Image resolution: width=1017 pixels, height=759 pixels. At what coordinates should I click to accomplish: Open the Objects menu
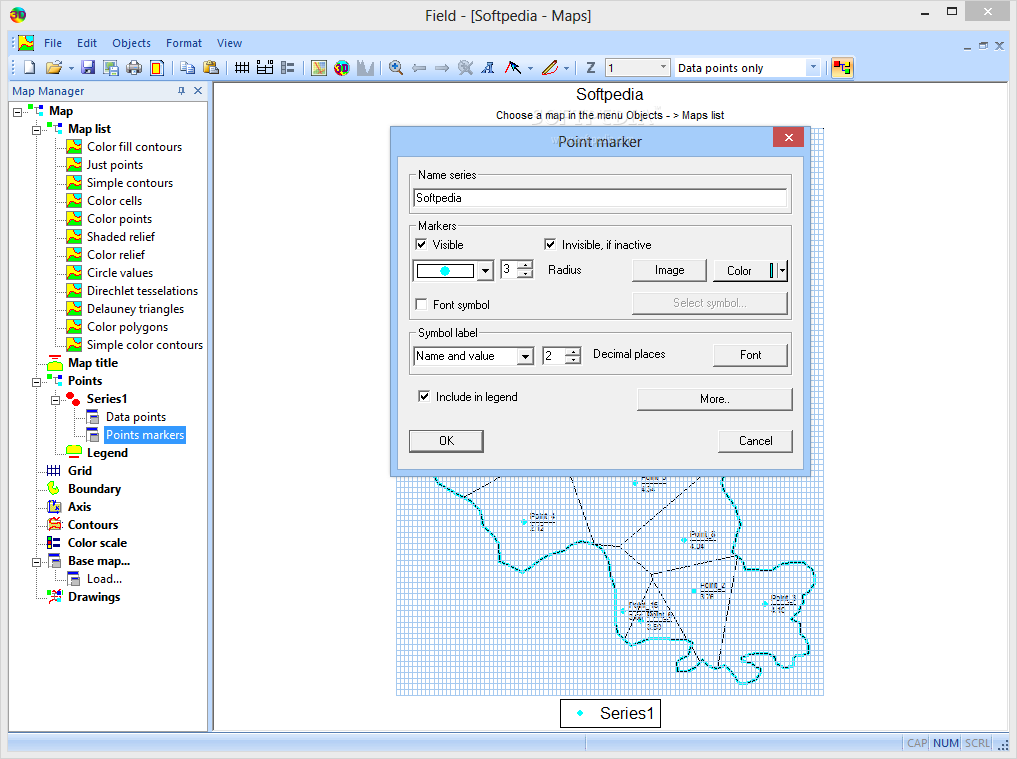click(x=131, y=43)
